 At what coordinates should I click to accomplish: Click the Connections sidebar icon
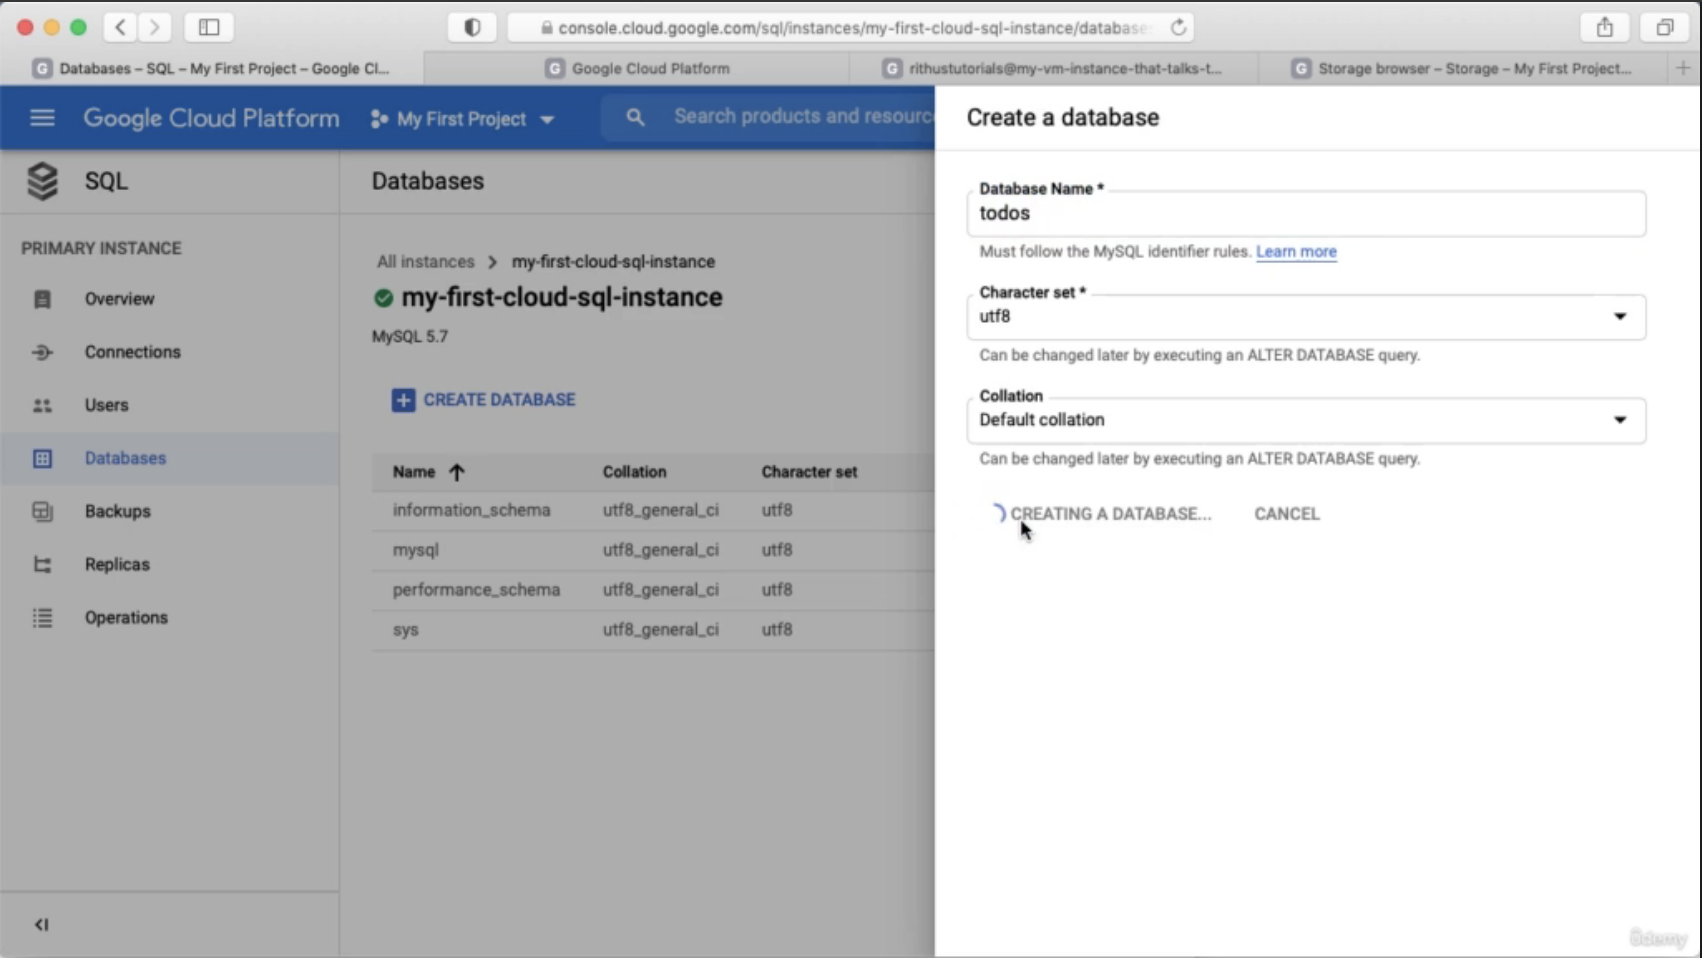pos(42,352)
